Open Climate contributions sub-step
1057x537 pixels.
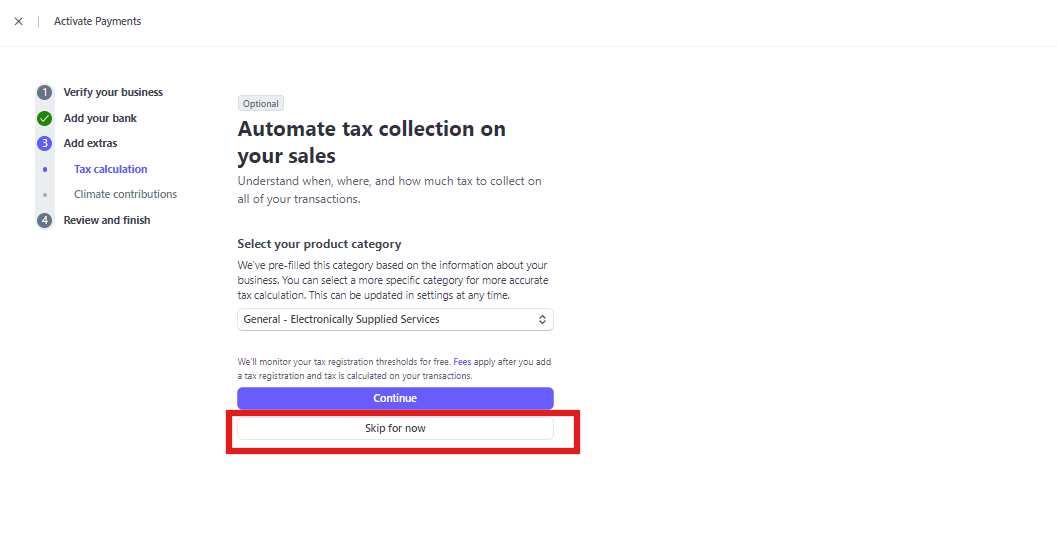click(x=125, y=194)
